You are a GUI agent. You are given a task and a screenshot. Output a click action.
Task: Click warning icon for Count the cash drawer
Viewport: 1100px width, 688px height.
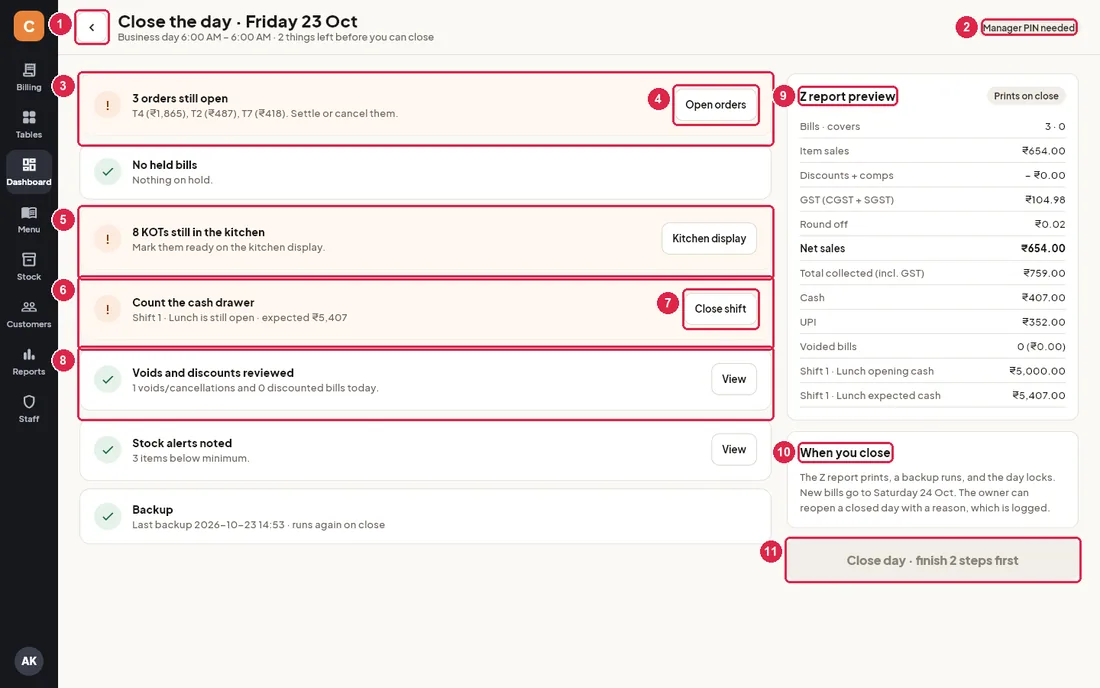click(107, 309)
